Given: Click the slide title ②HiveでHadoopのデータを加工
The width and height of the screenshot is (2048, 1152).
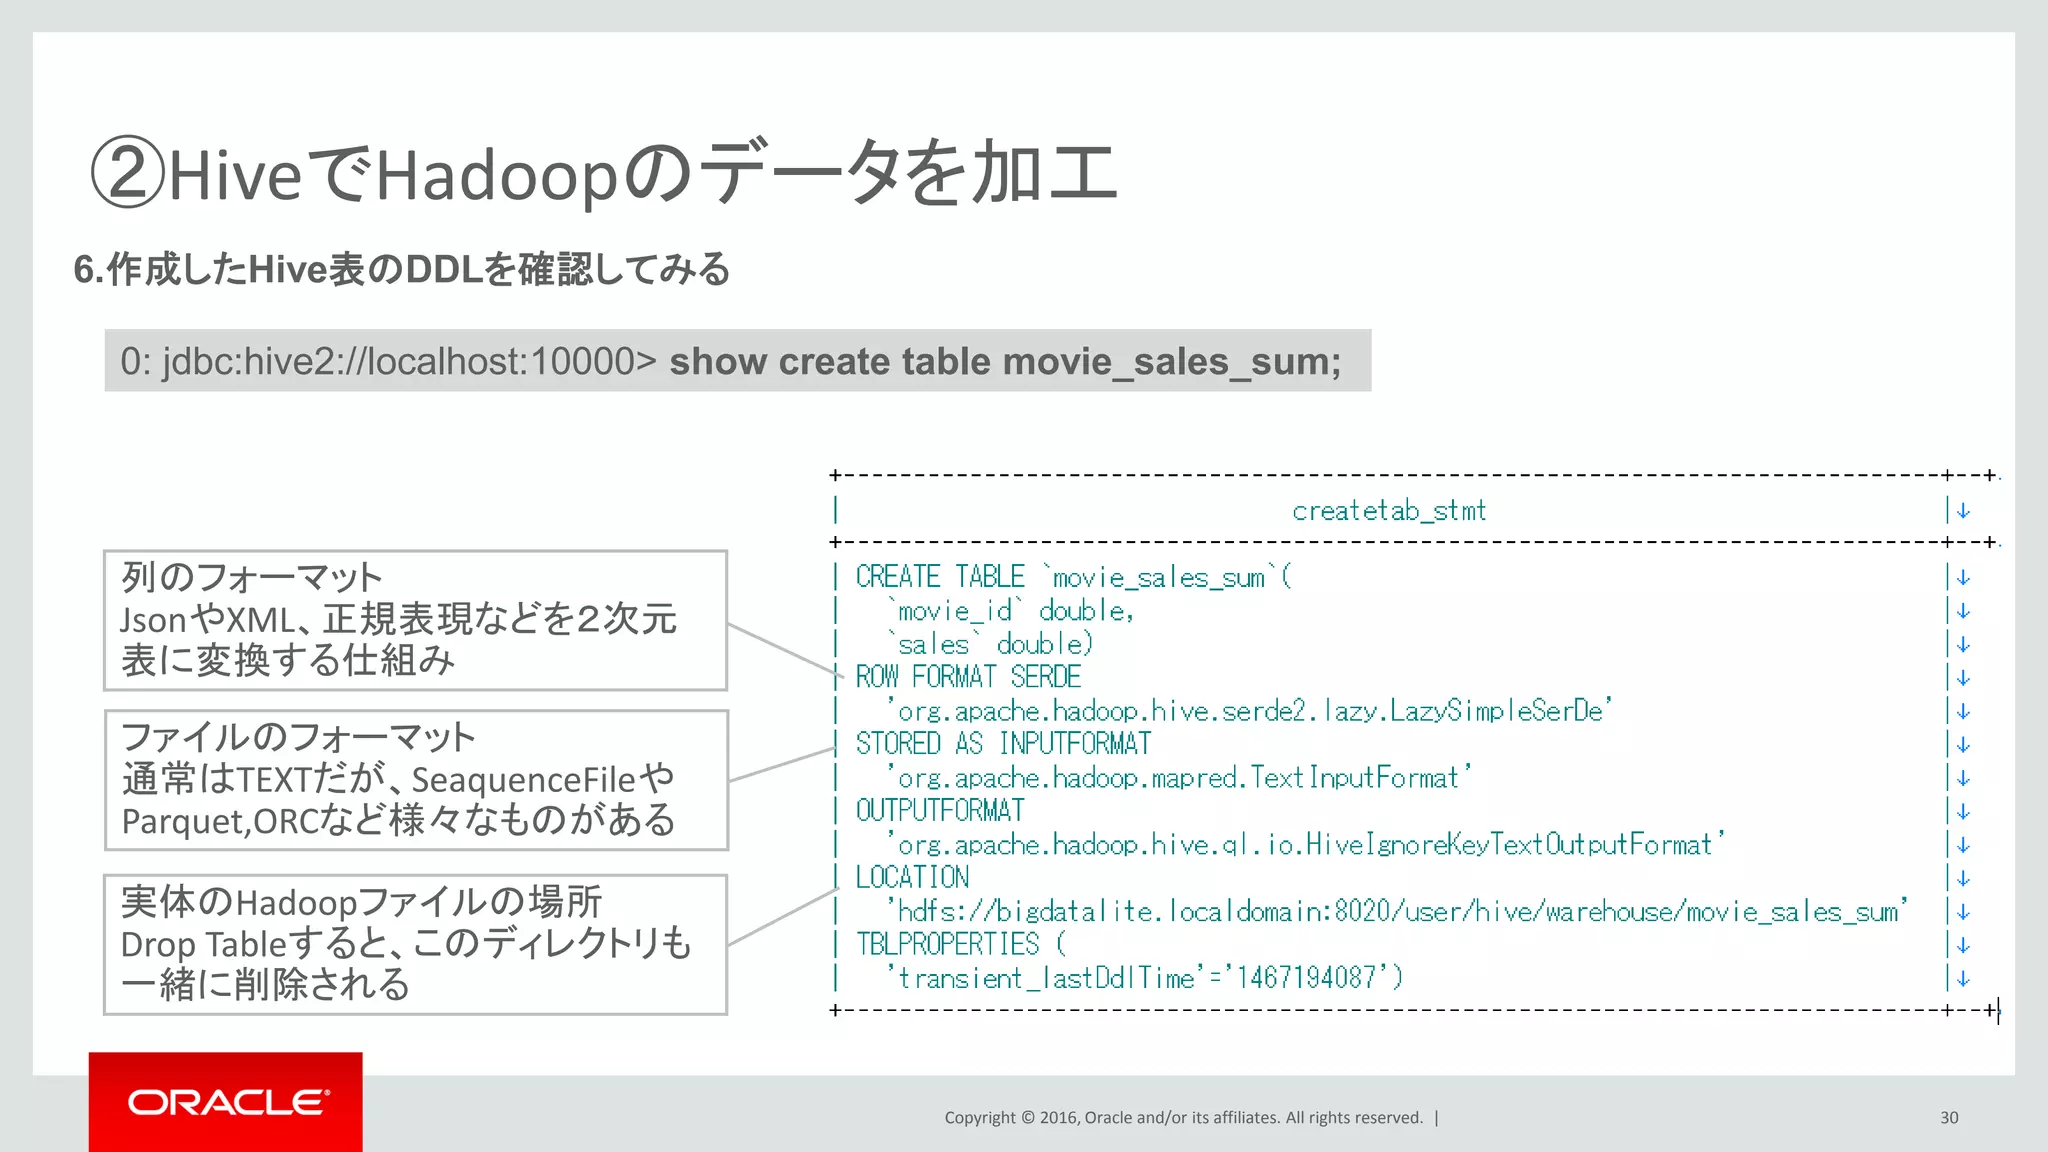Looking at the screenshot, I should tap(604, 173).
